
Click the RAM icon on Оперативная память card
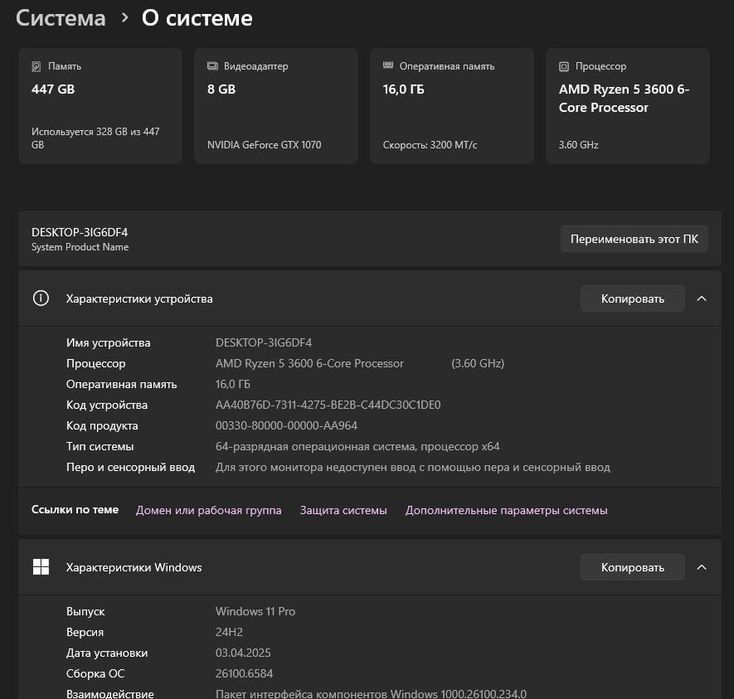[x=388, y=67]
